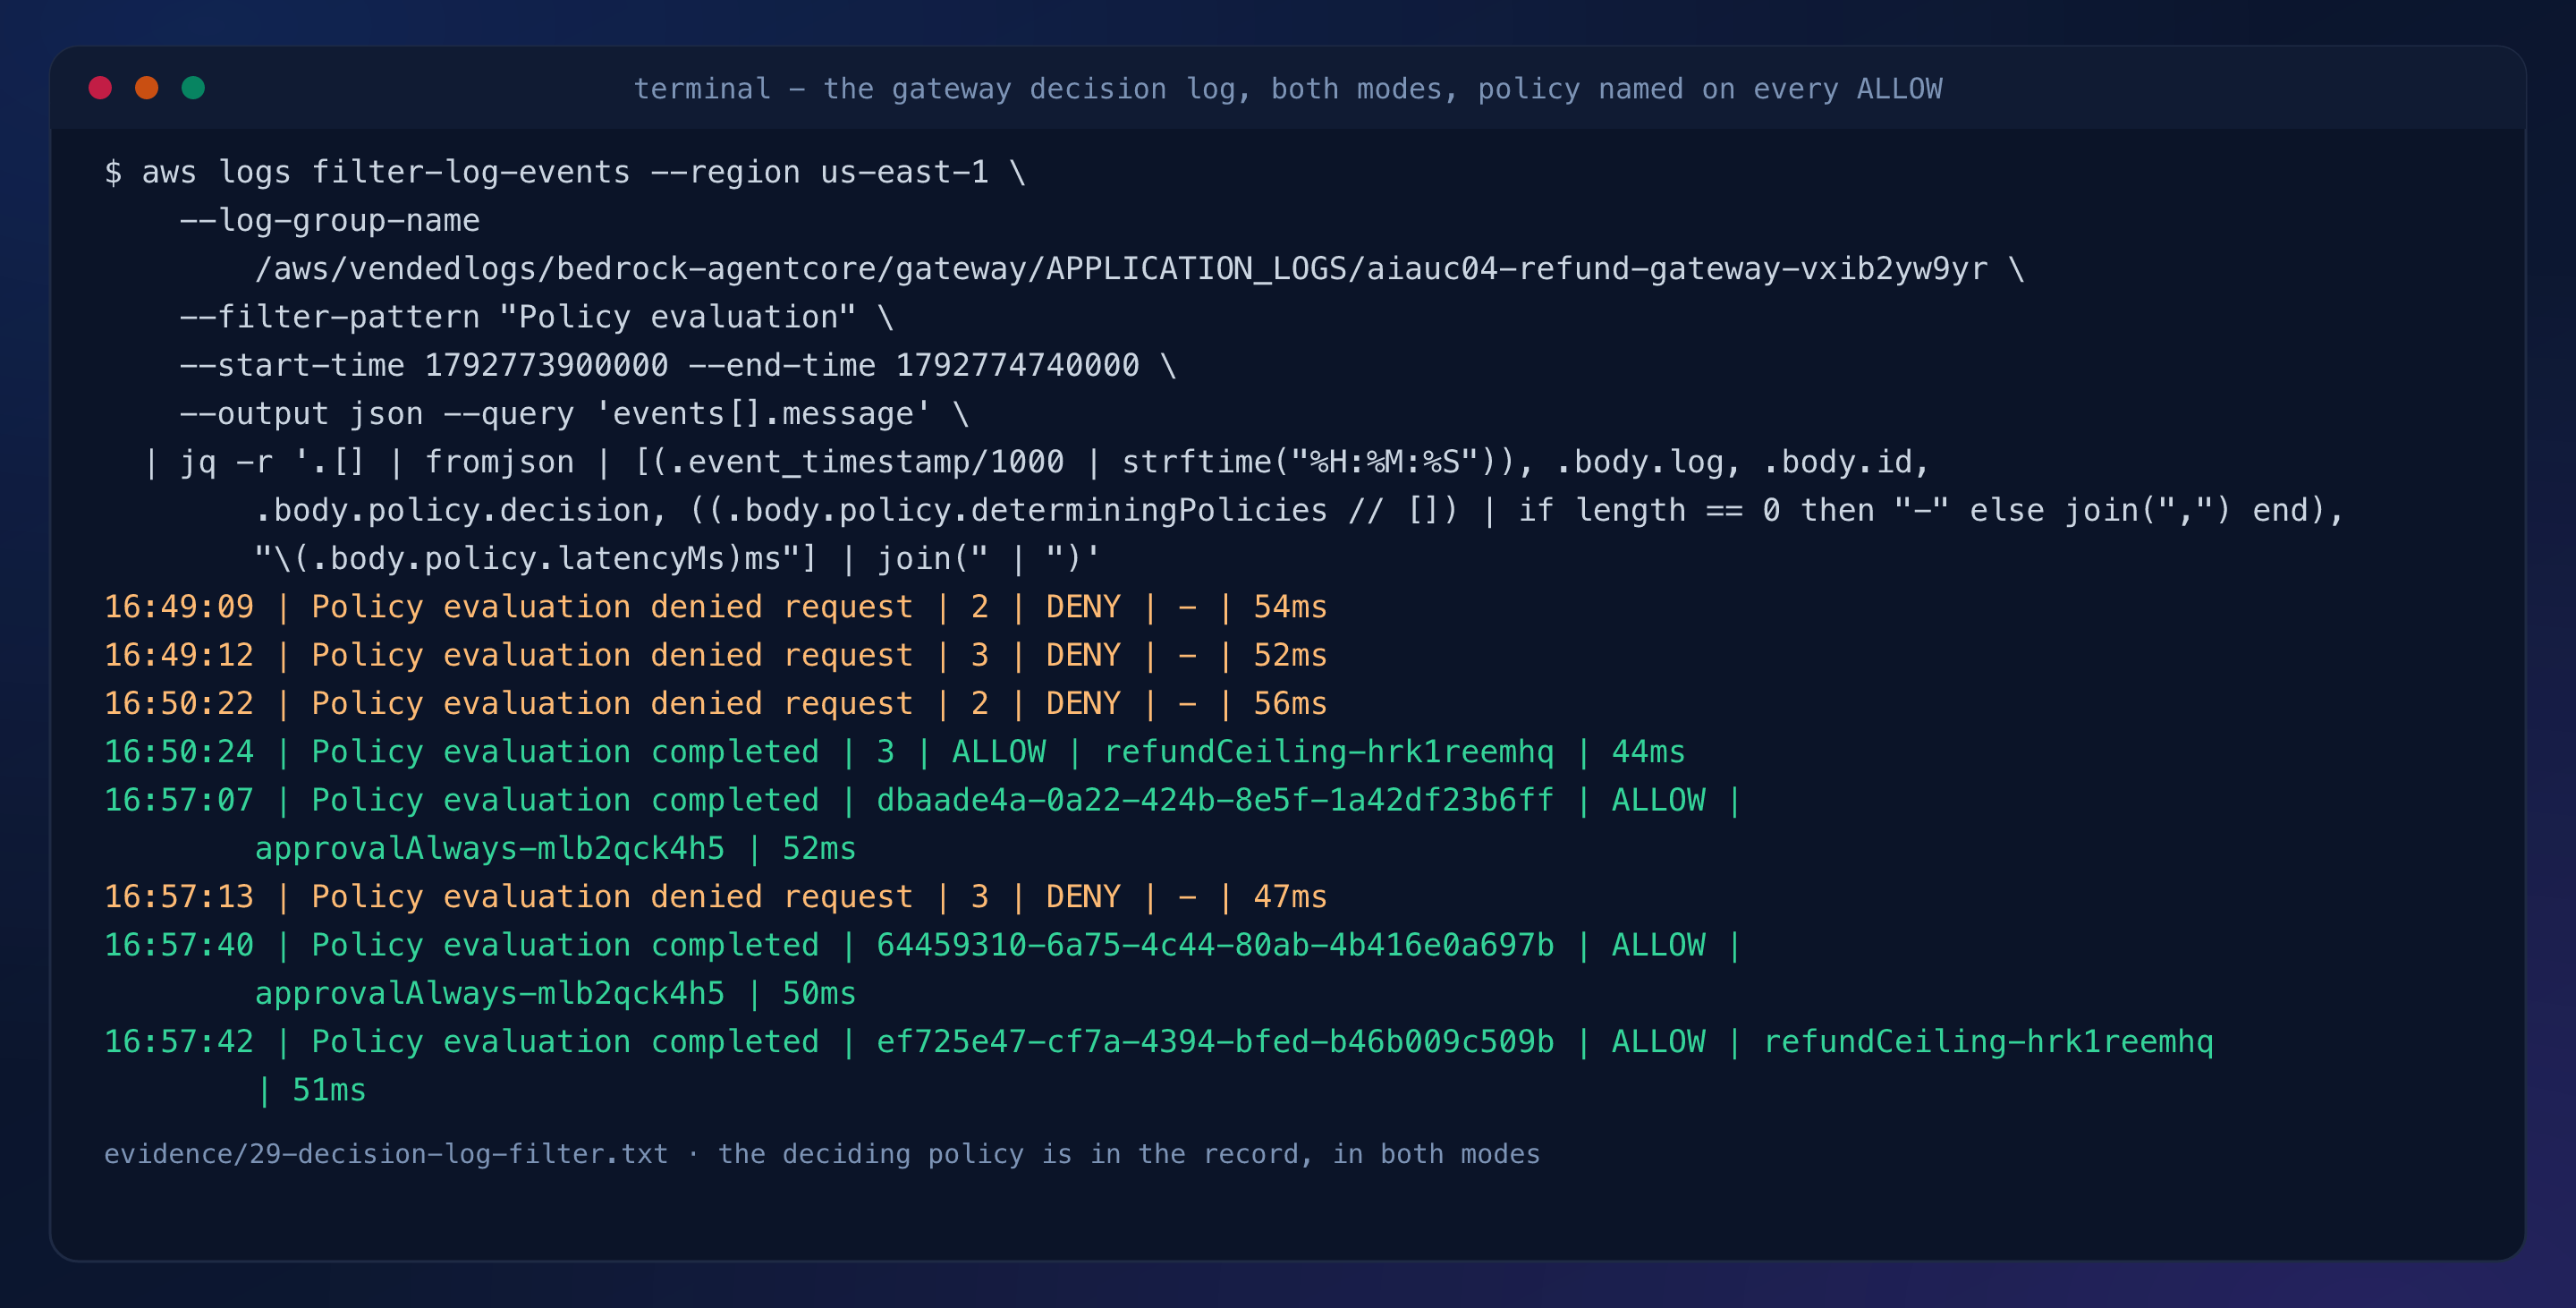2576x1308 pixels.
Task: Click the orange minimize window dot
Action: (147, 88)
